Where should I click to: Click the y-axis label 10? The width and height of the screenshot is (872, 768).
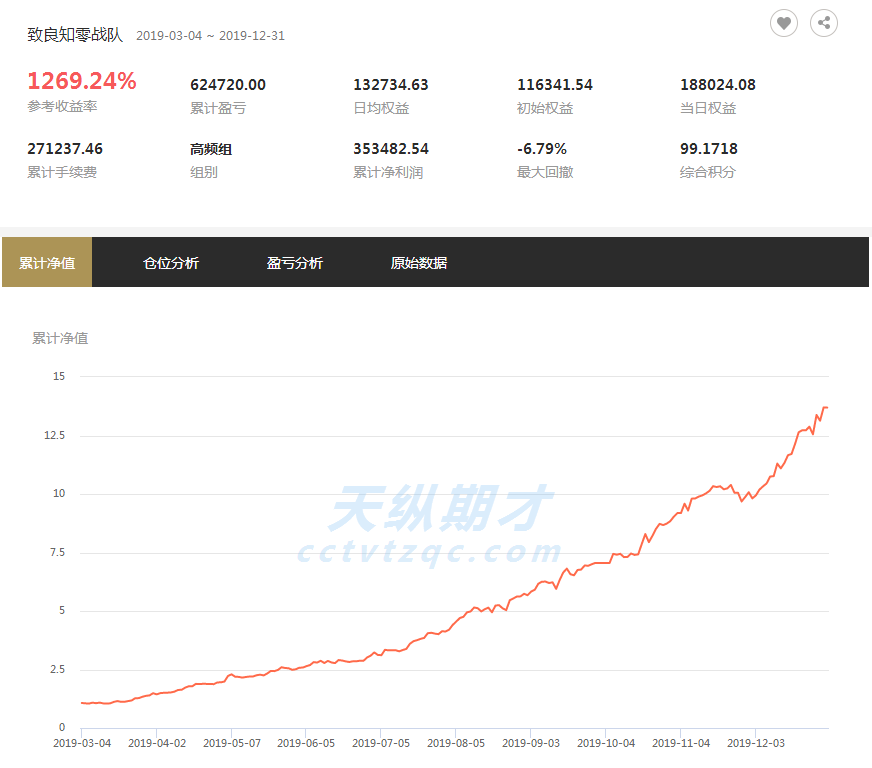click(x=59, y=493)
